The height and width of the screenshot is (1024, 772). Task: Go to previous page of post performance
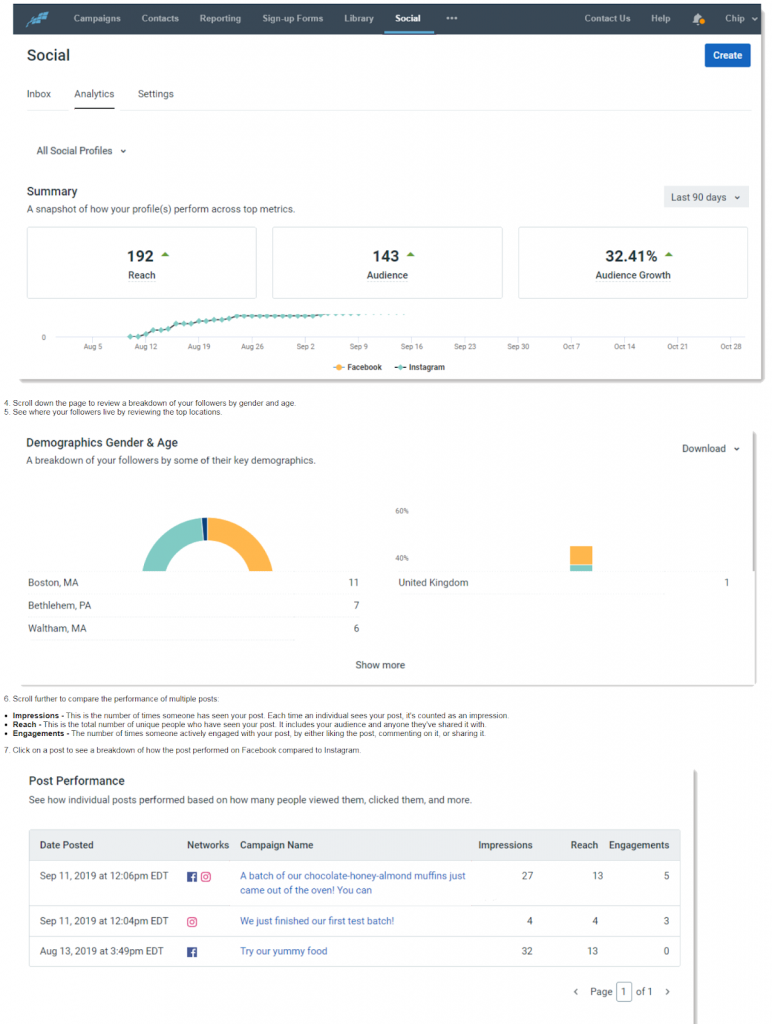(575, 992)
